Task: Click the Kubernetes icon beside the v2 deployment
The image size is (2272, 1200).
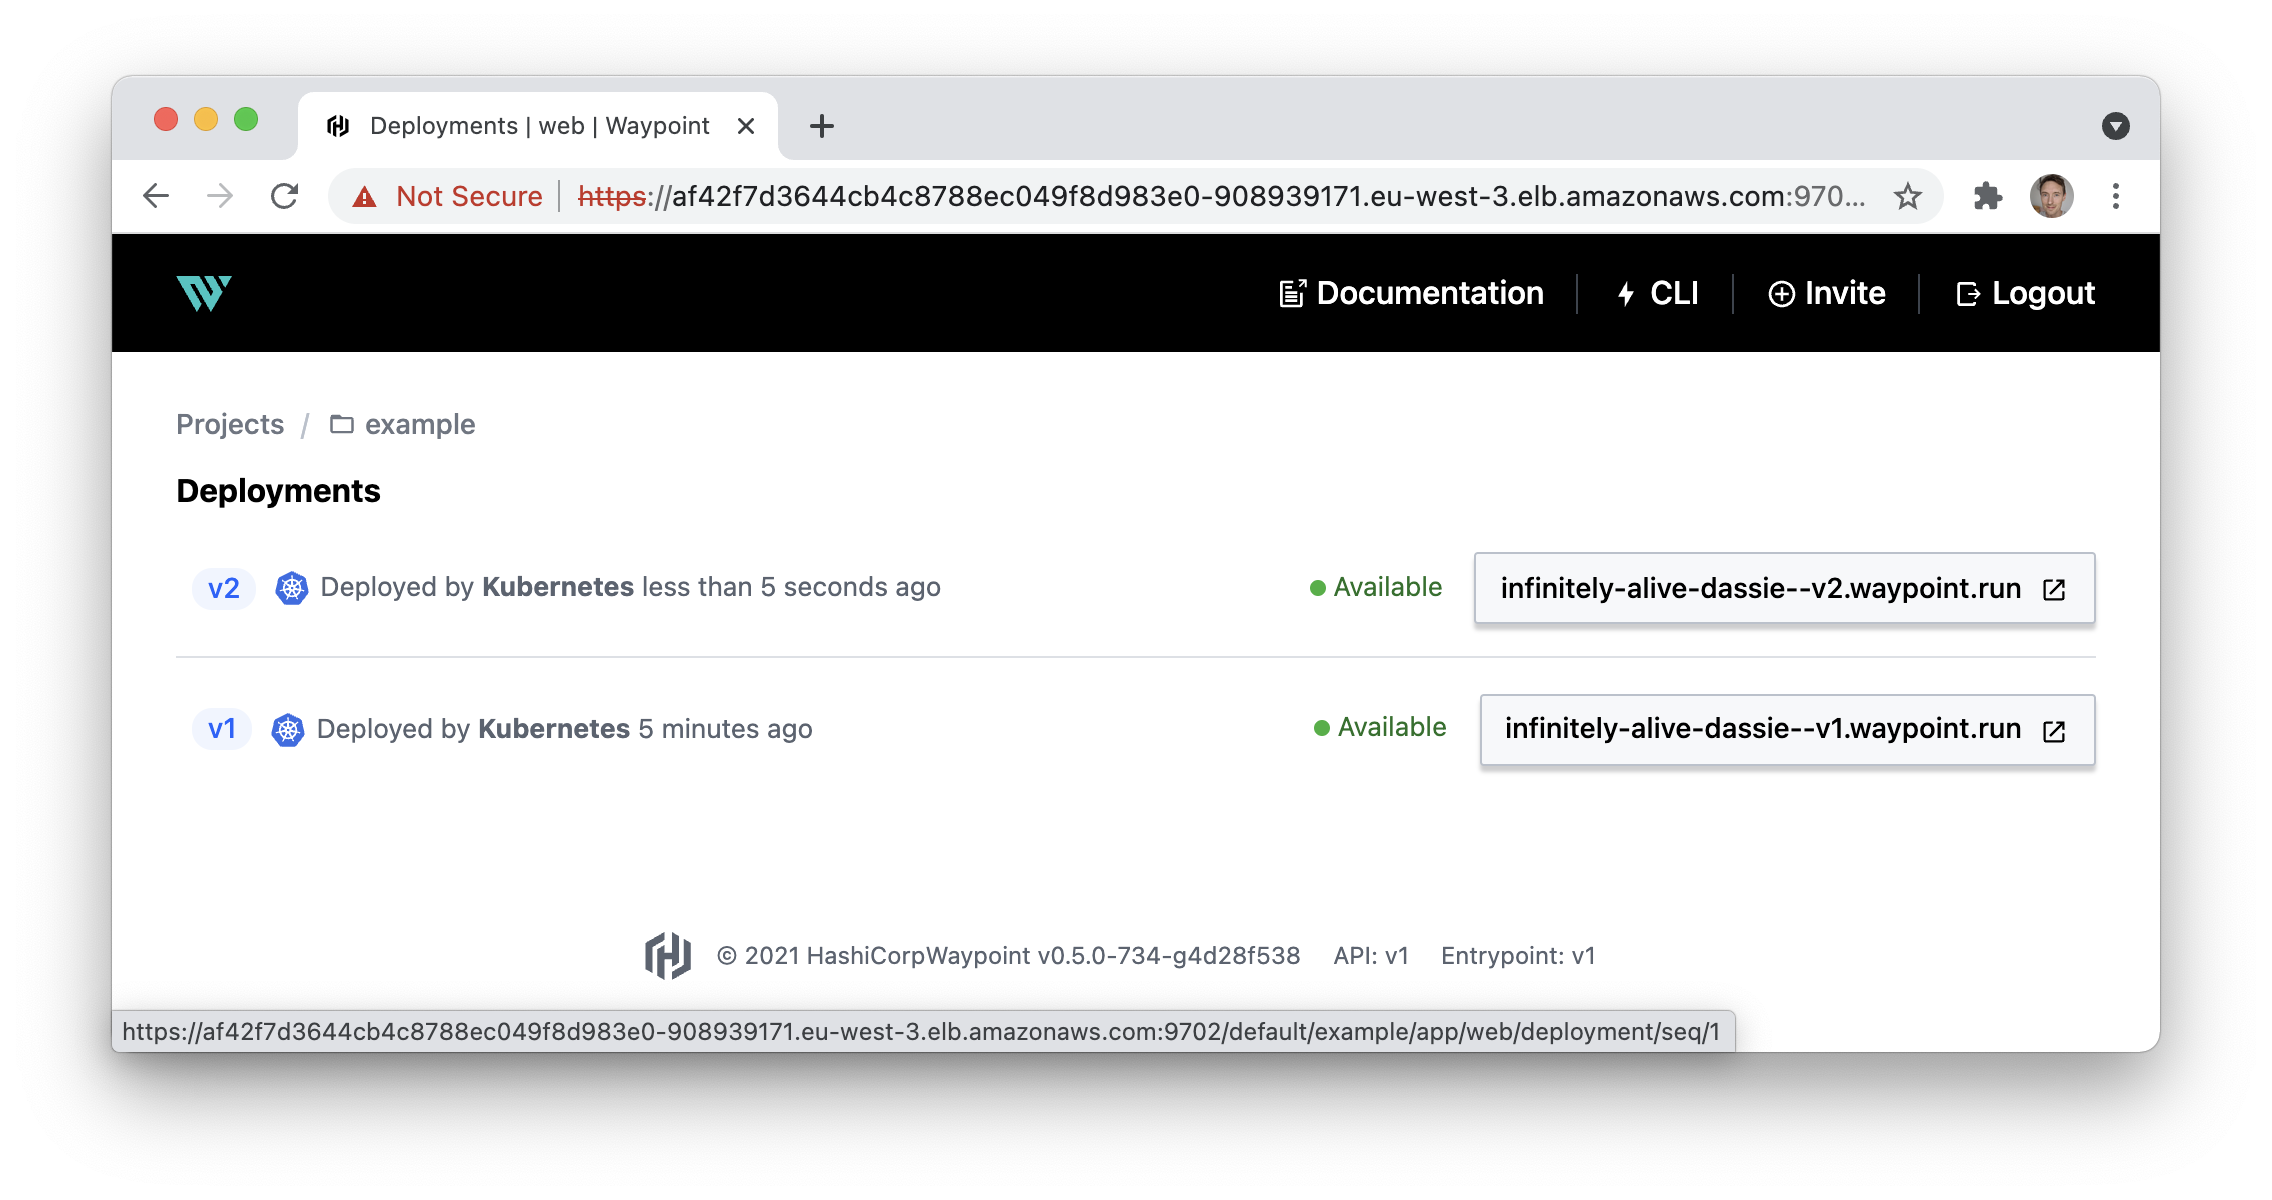Action: [x=293, y=588]
